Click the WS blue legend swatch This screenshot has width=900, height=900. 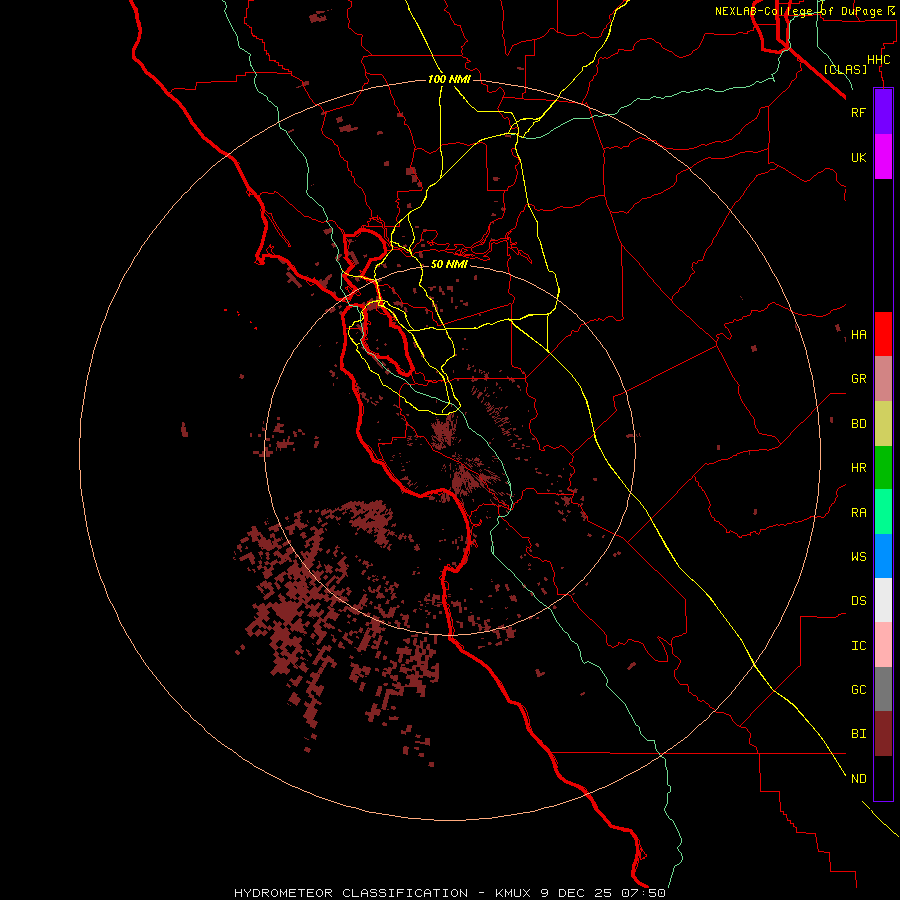883,556
